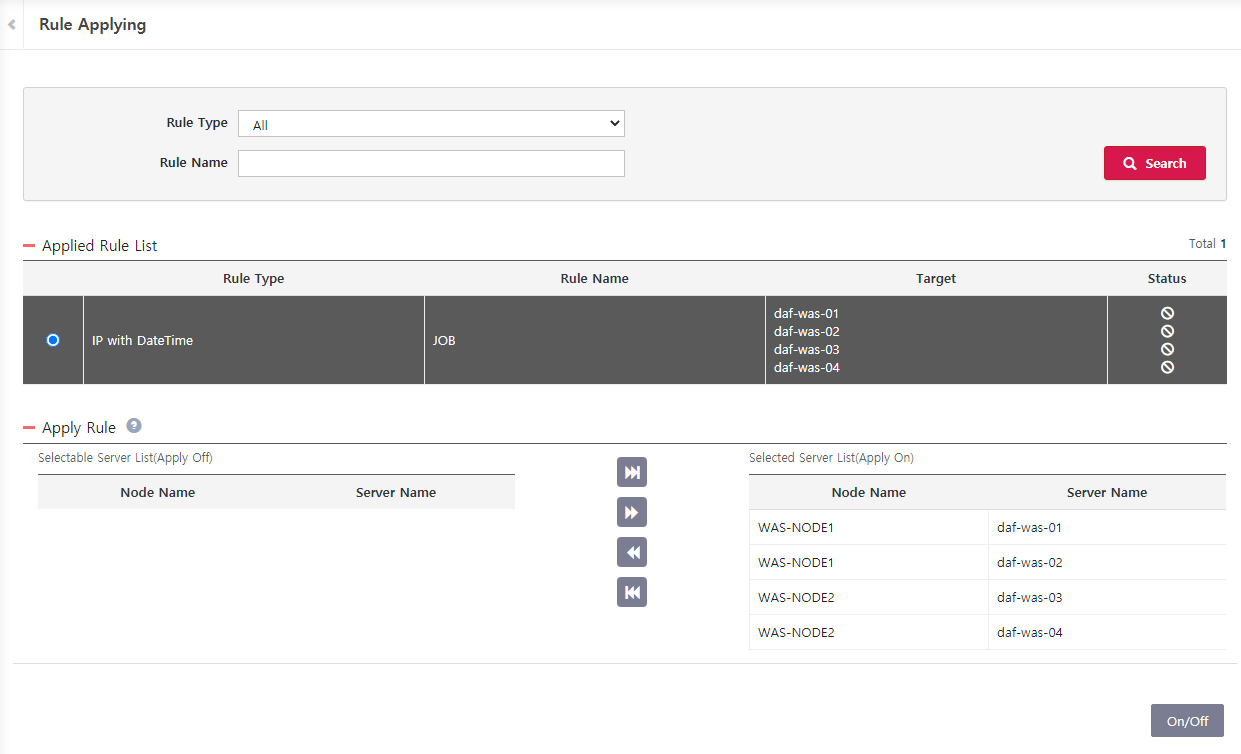Open the Apply Rule help tooltip icon
The height and width of the screenshot is (754, 1241).
(x=134, y=426)
